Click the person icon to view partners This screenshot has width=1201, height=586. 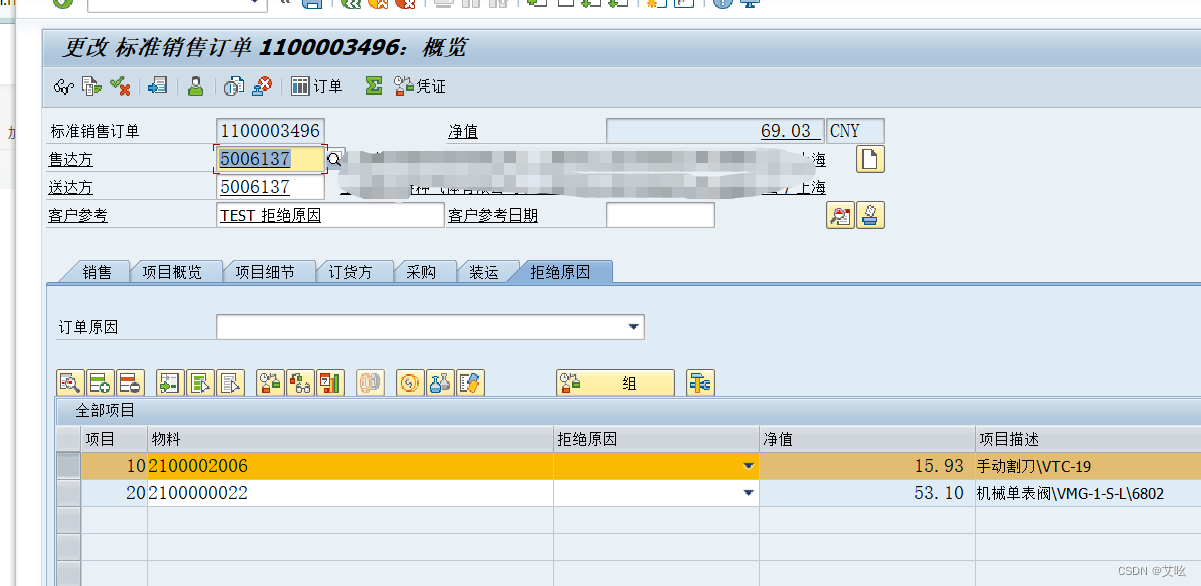(195, 86)
